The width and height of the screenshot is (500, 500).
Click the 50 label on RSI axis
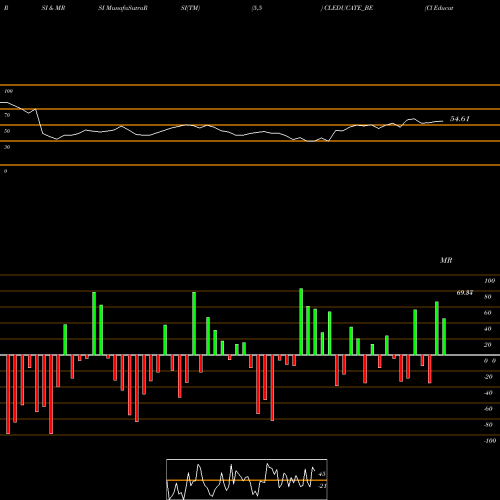[7, 131]
